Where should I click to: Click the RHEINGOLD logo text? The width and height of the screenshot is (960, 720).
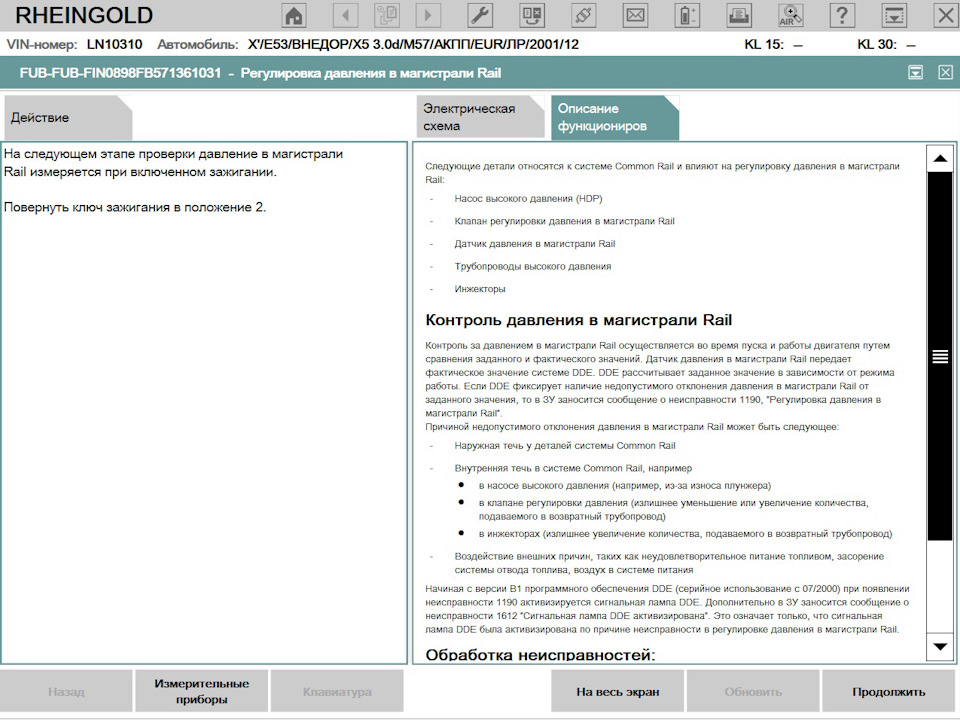click(x=84, y=15)
